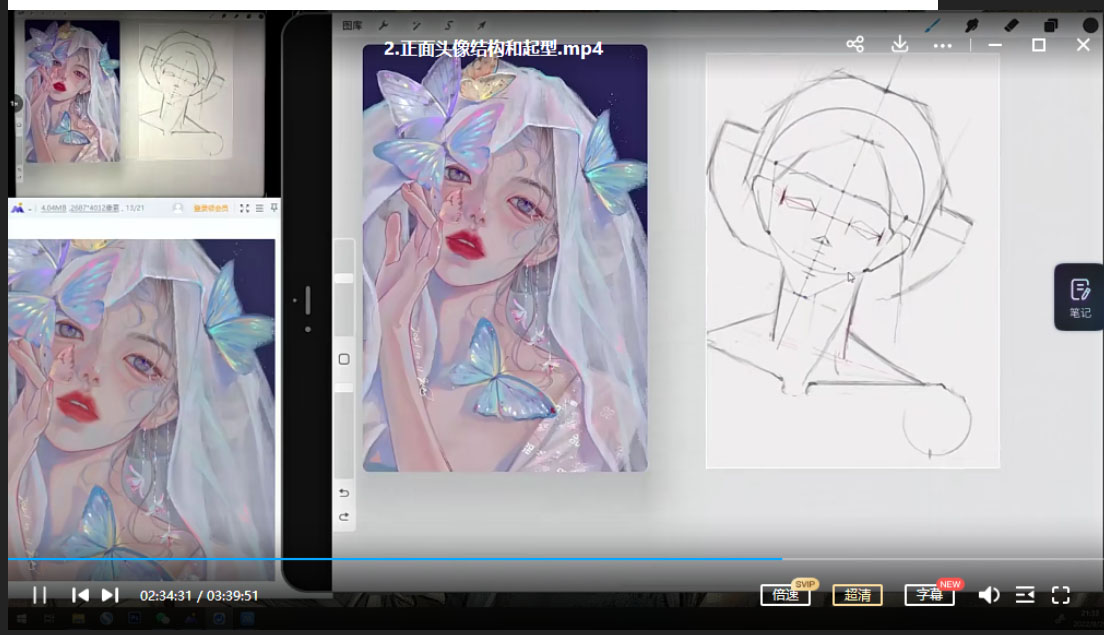Skip to the previous video

(80, 596)
